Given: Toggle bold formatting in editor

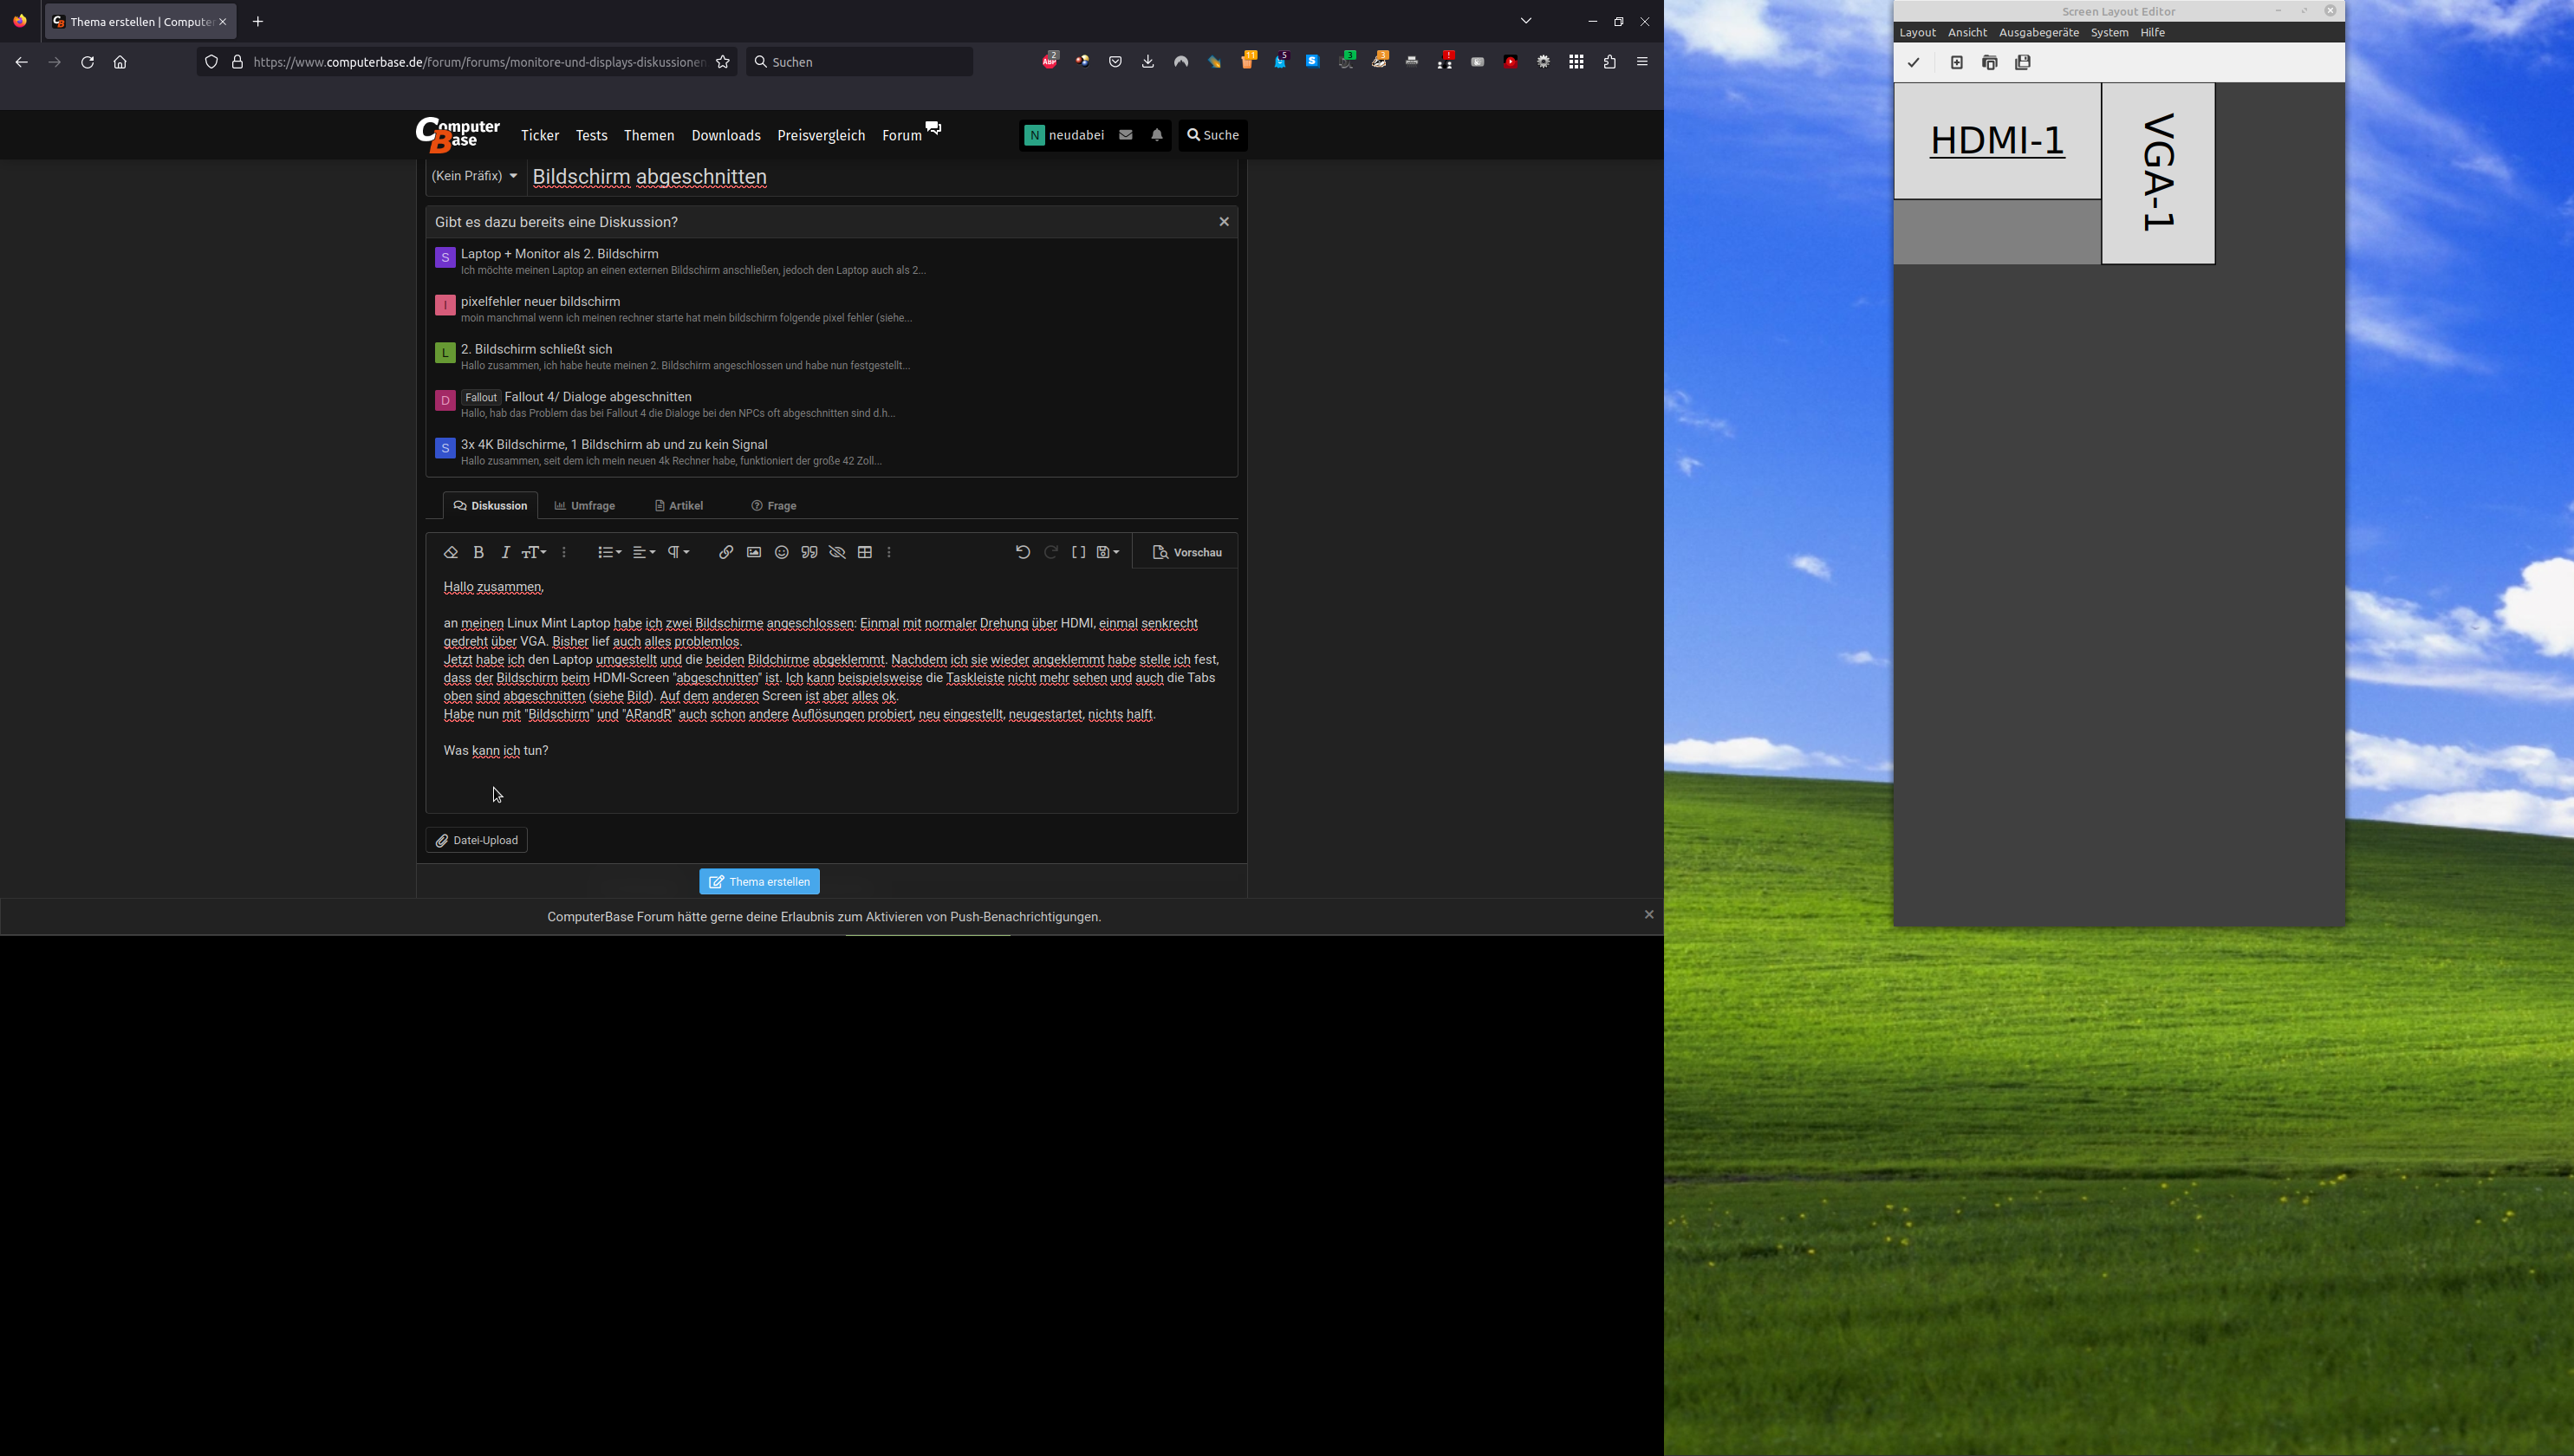Looking at the screenshot, I should tap(479, 553).
